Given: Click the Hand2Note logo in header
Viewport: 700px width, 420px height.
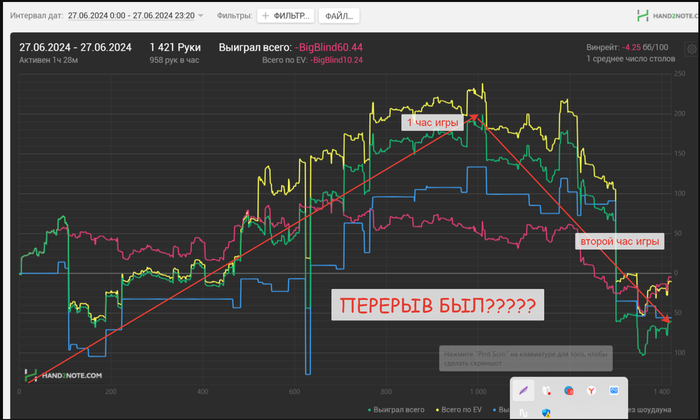Looking at the screenshot, I should [667, 16].
